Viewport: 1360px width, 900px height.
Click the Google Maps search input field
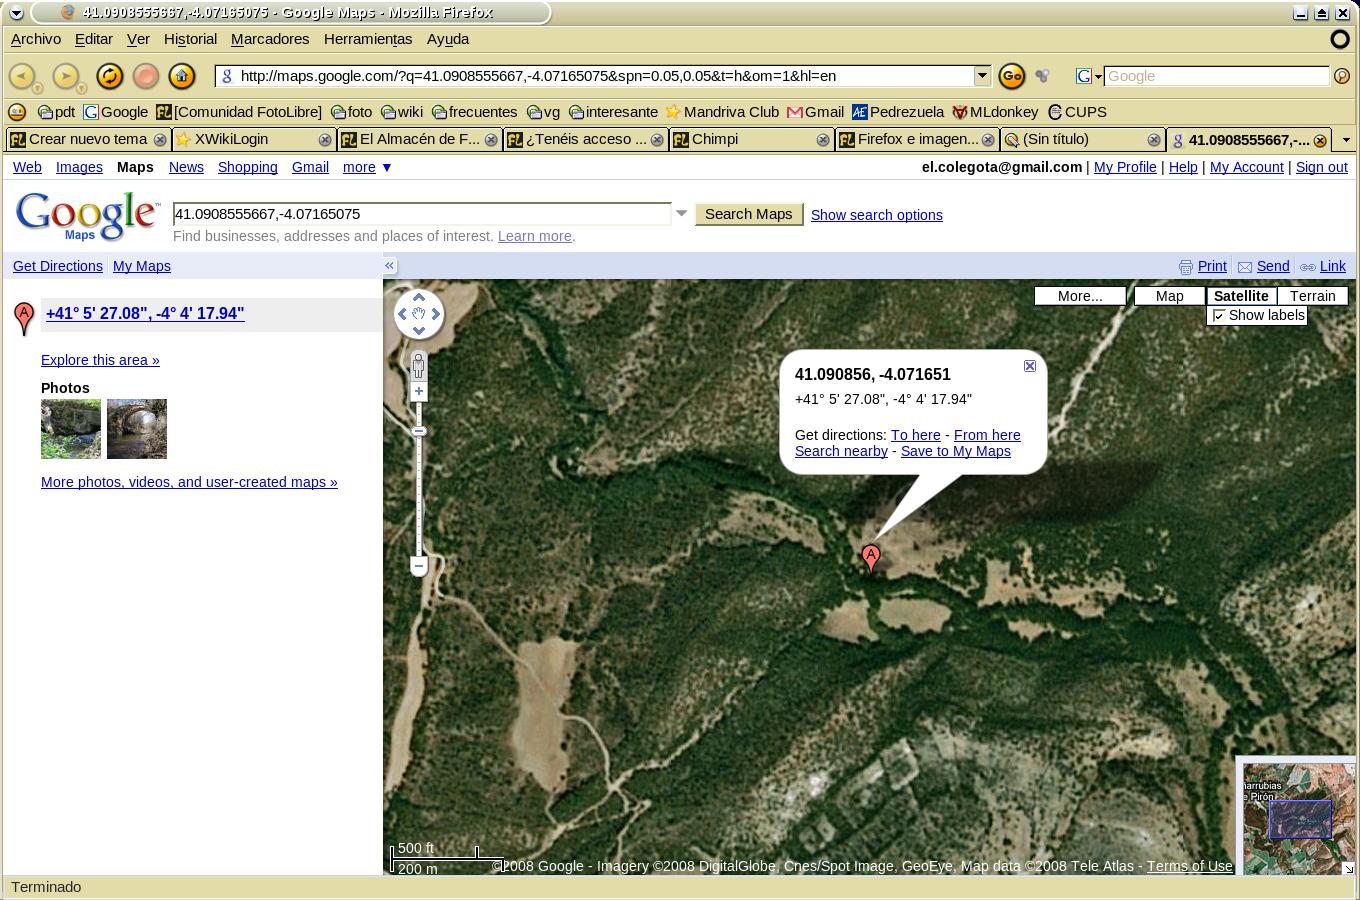421,214
